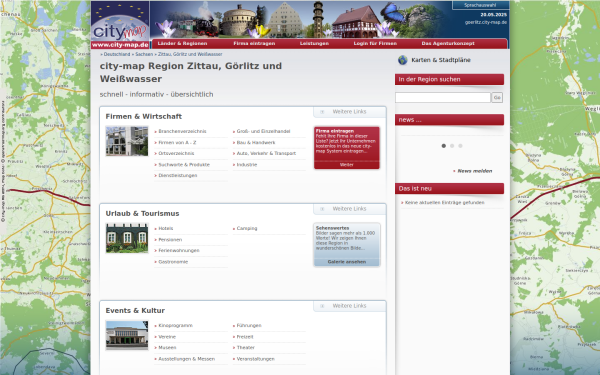Open the Museen link
The width and height of the screenshot is (600, 375).
[167, 347]
